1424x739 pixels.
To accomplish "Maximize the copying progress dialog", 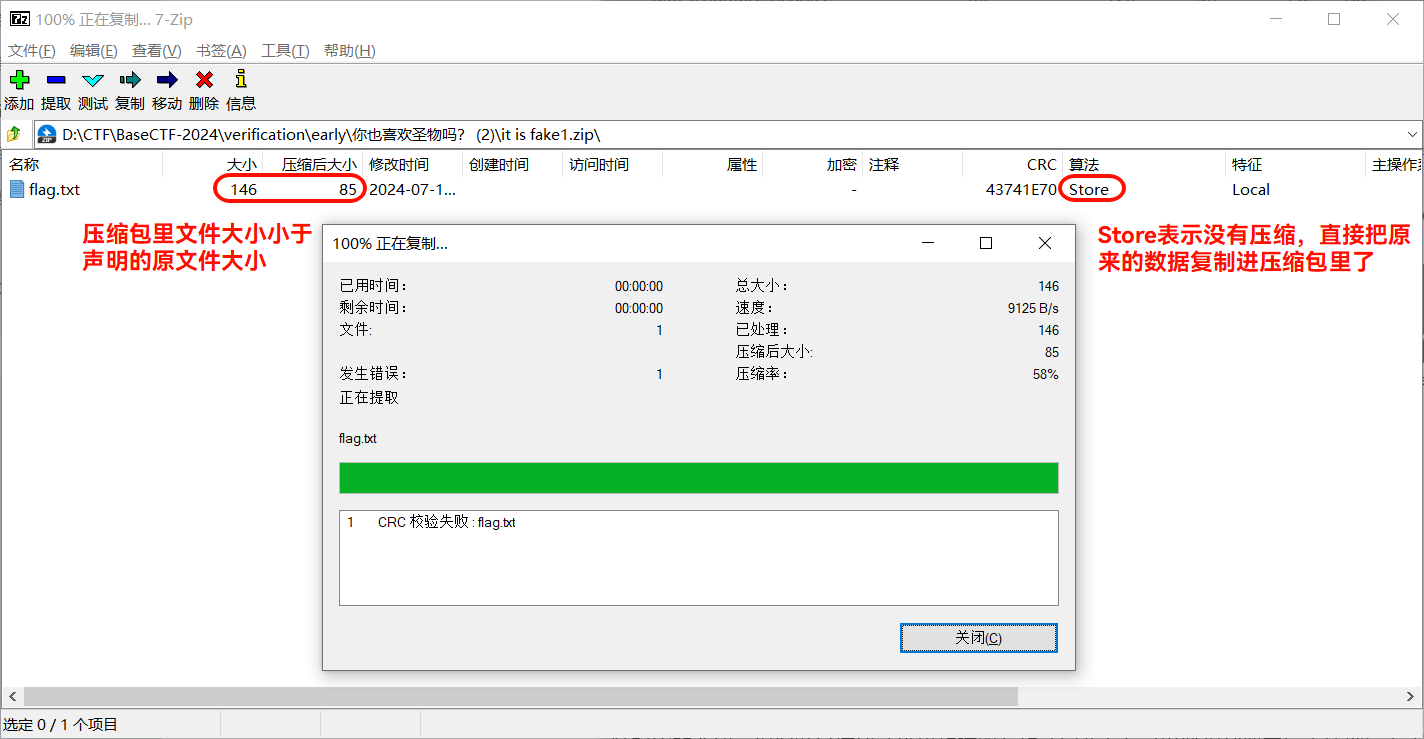I will 985,243.
